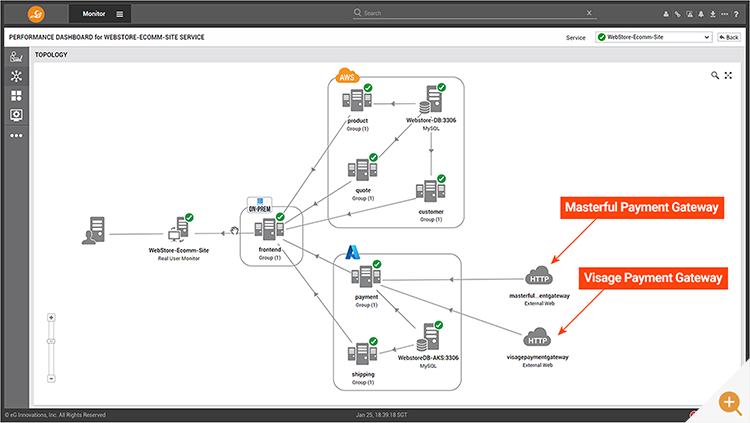Open the user monitoring sidebar icon
750x423 pixels.
[16, 57]
